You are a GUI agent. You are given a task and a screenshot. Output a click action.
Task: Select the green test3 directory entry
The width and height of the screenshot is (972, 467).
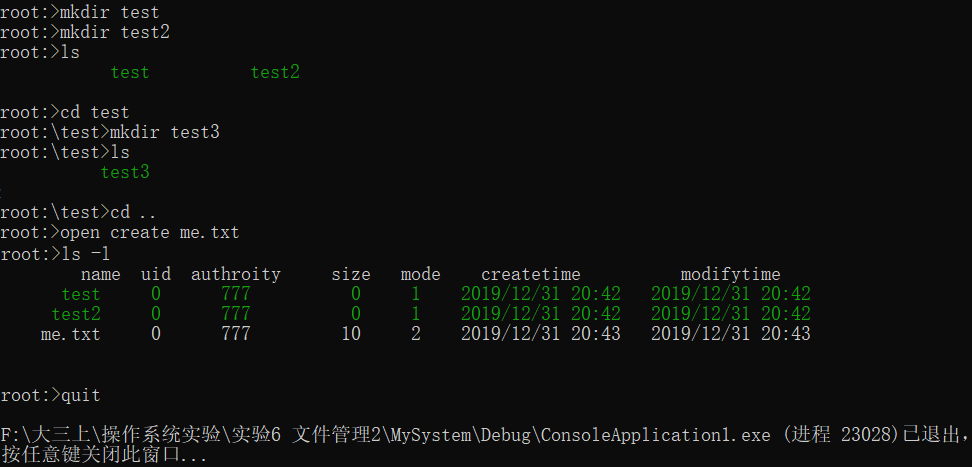pos(125,173)
